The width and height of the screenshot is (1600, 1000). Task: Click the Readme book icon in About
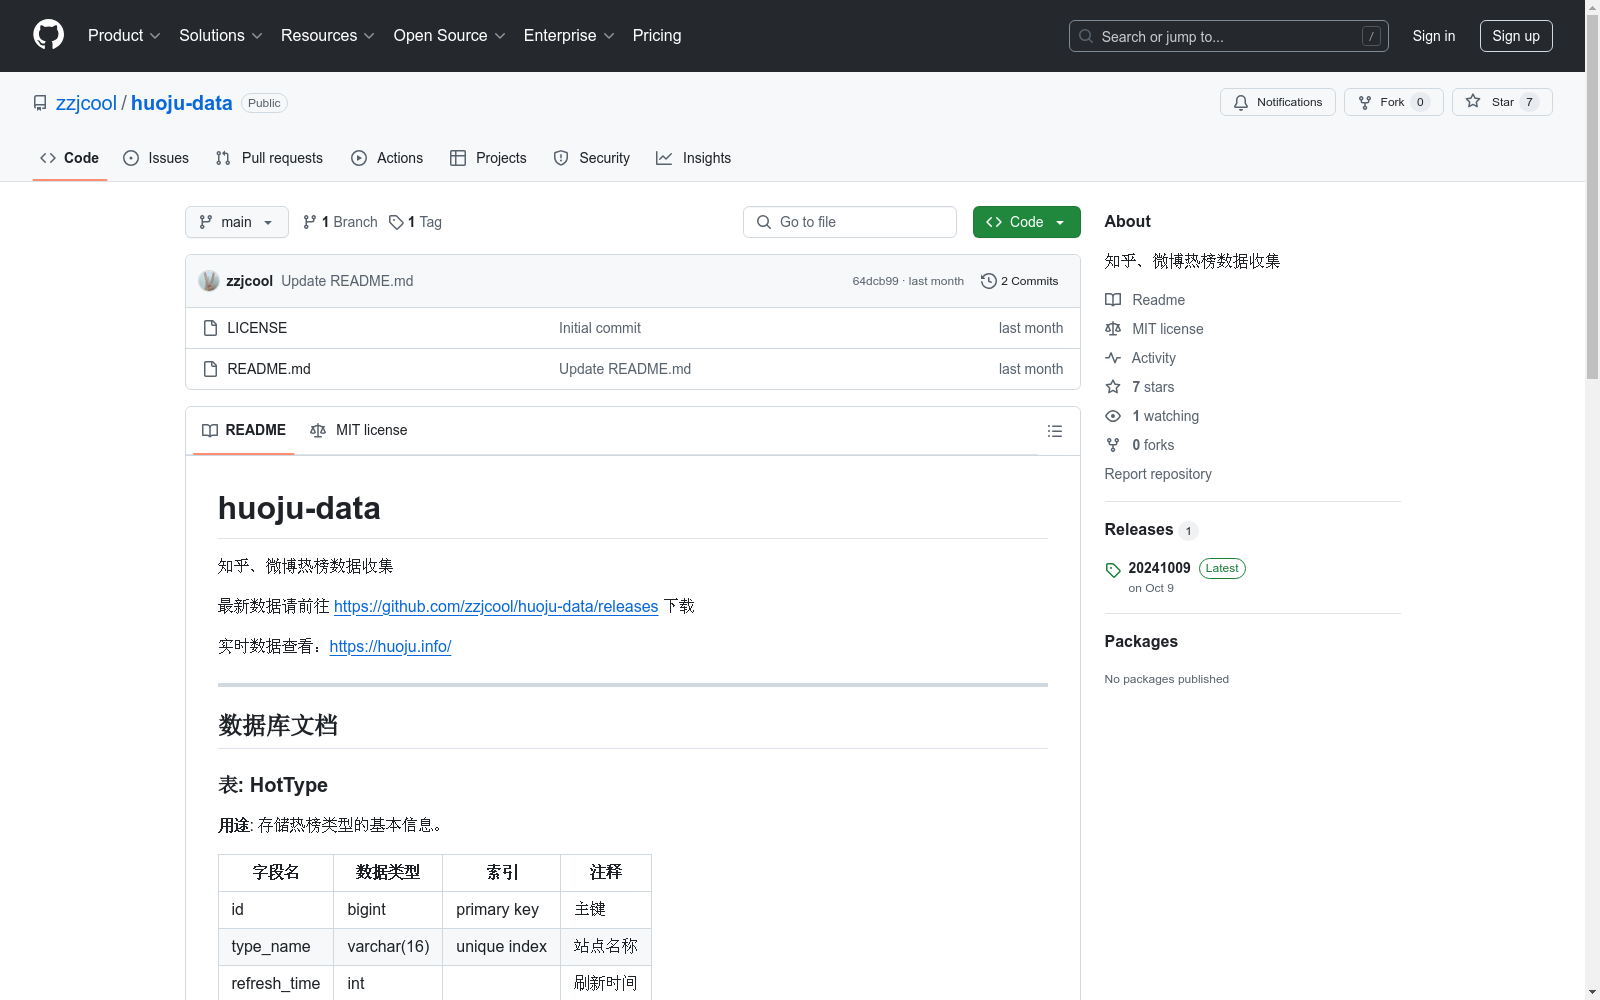1113,300
